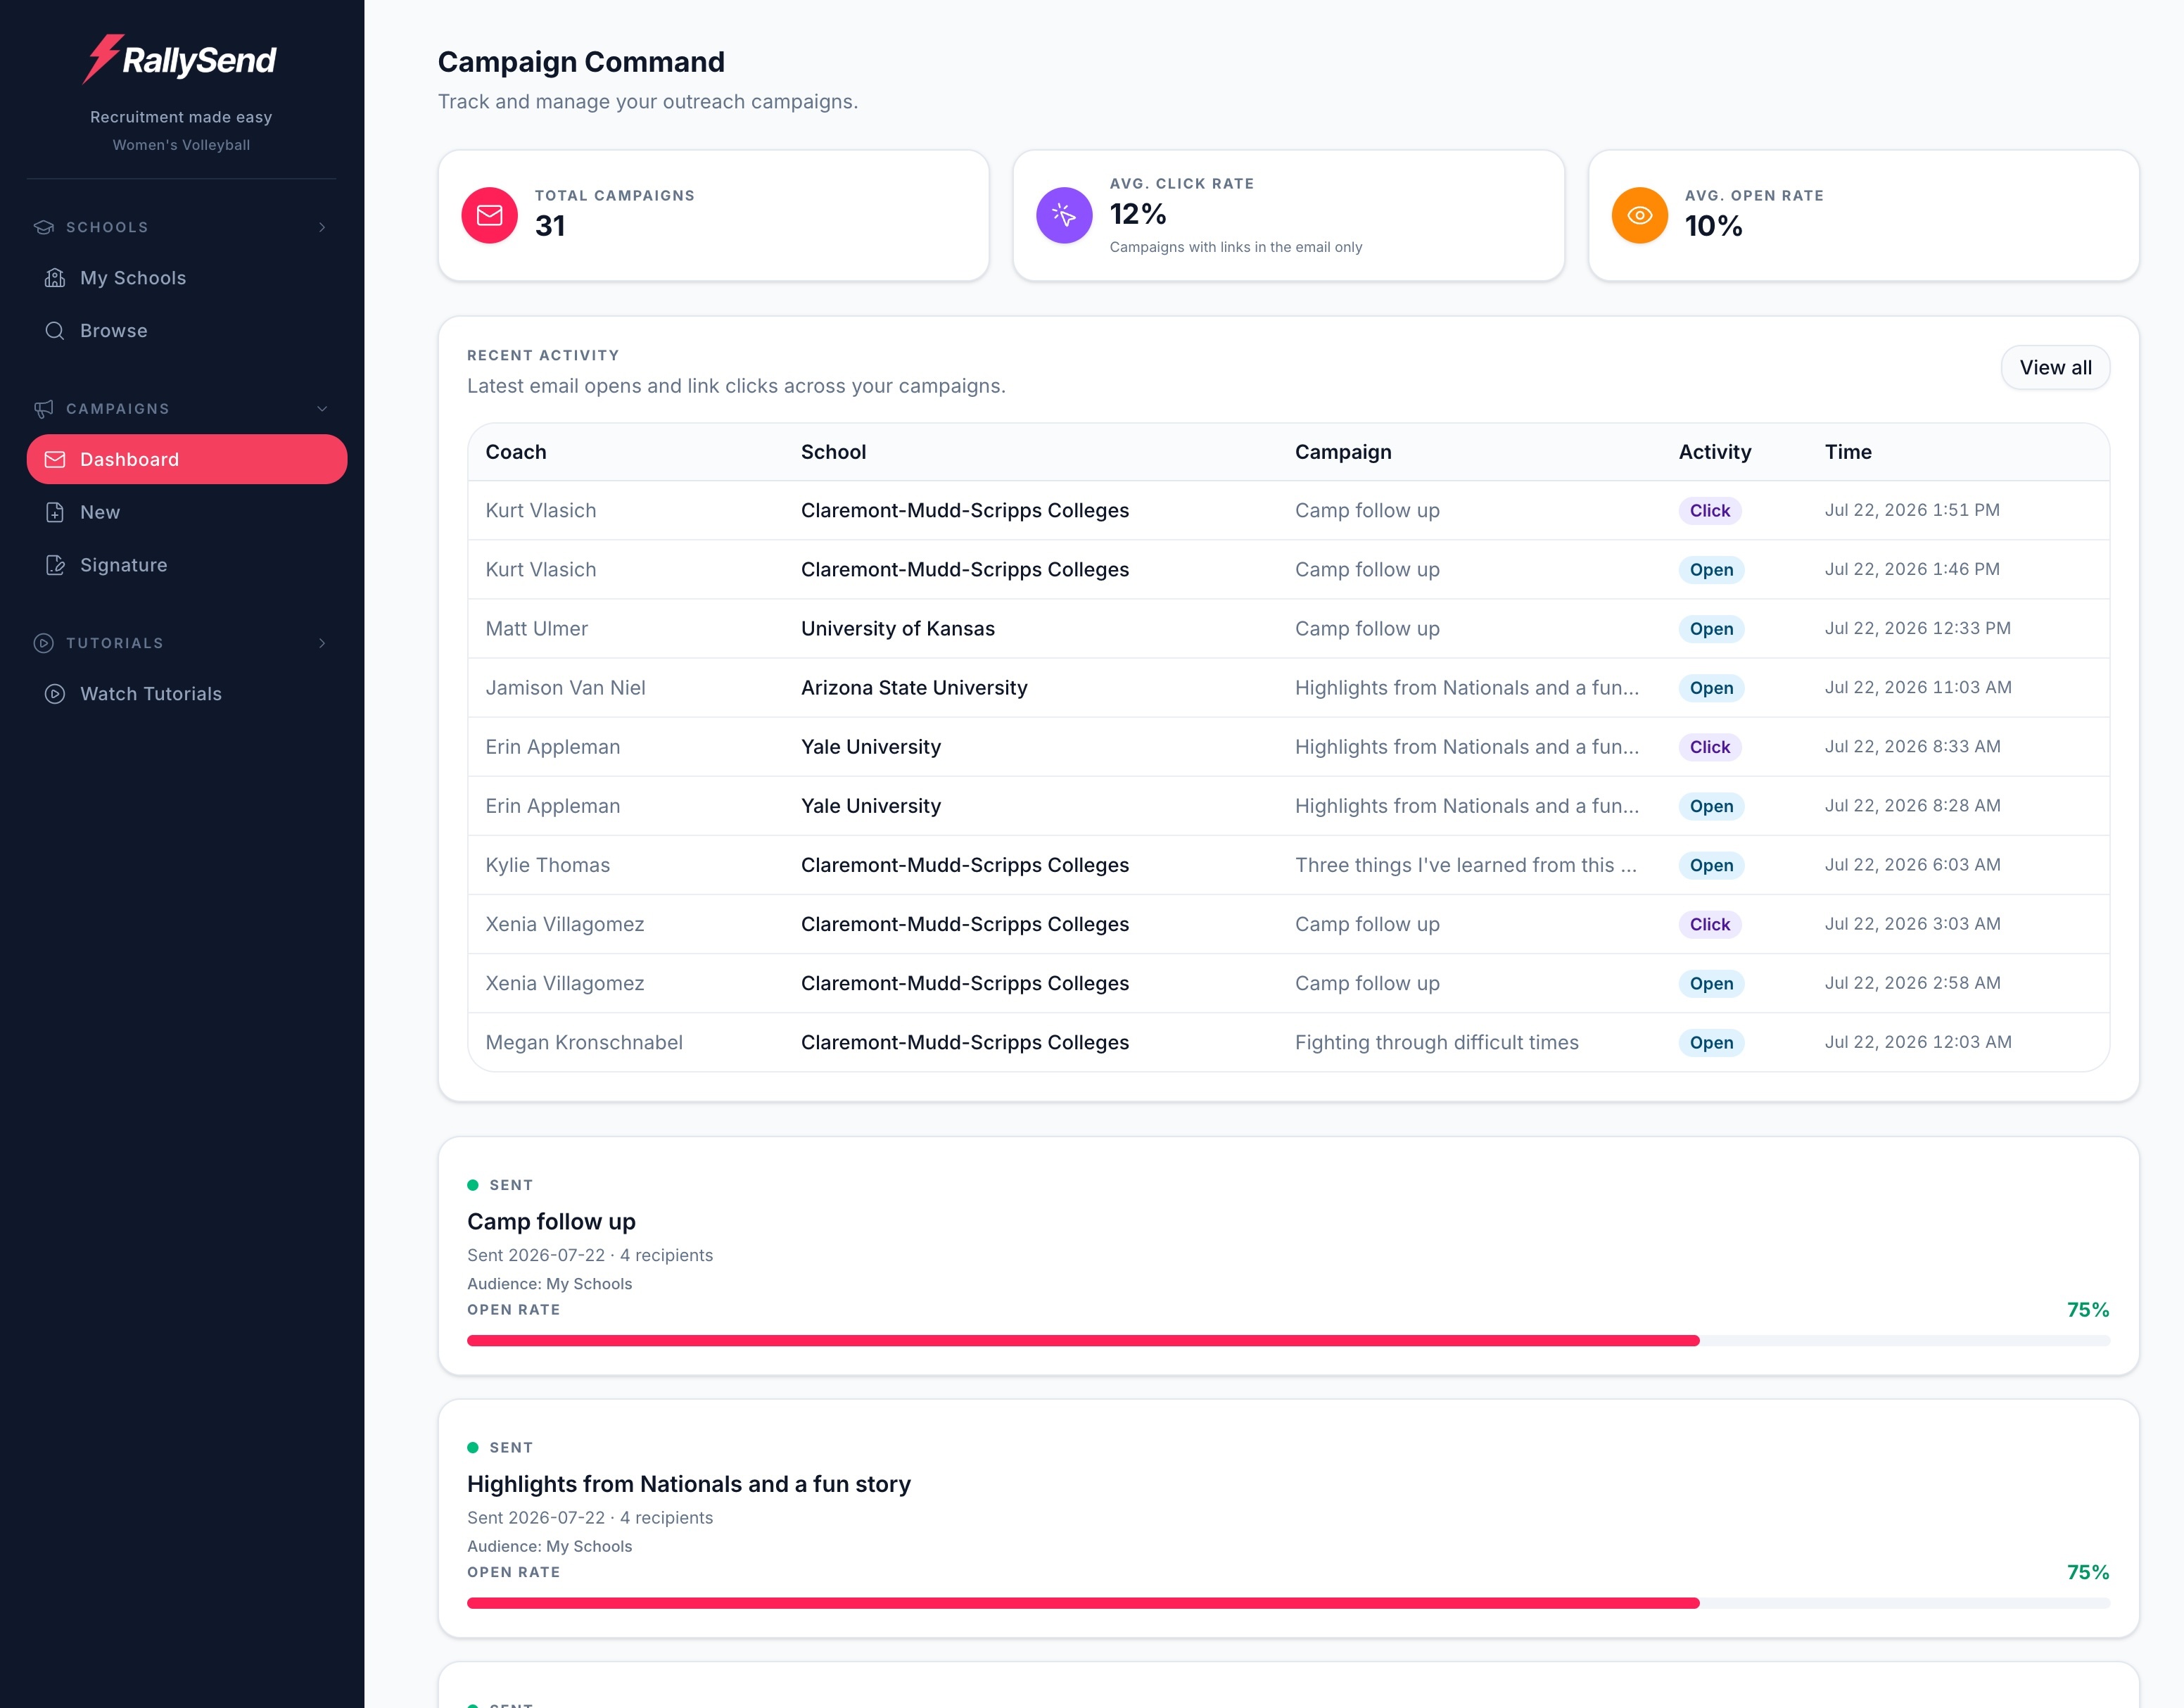The width and height of the screenshot is (2184, 1708).
Task: Click Three things I've learned campaign cell
Action: pos(1465,865)
